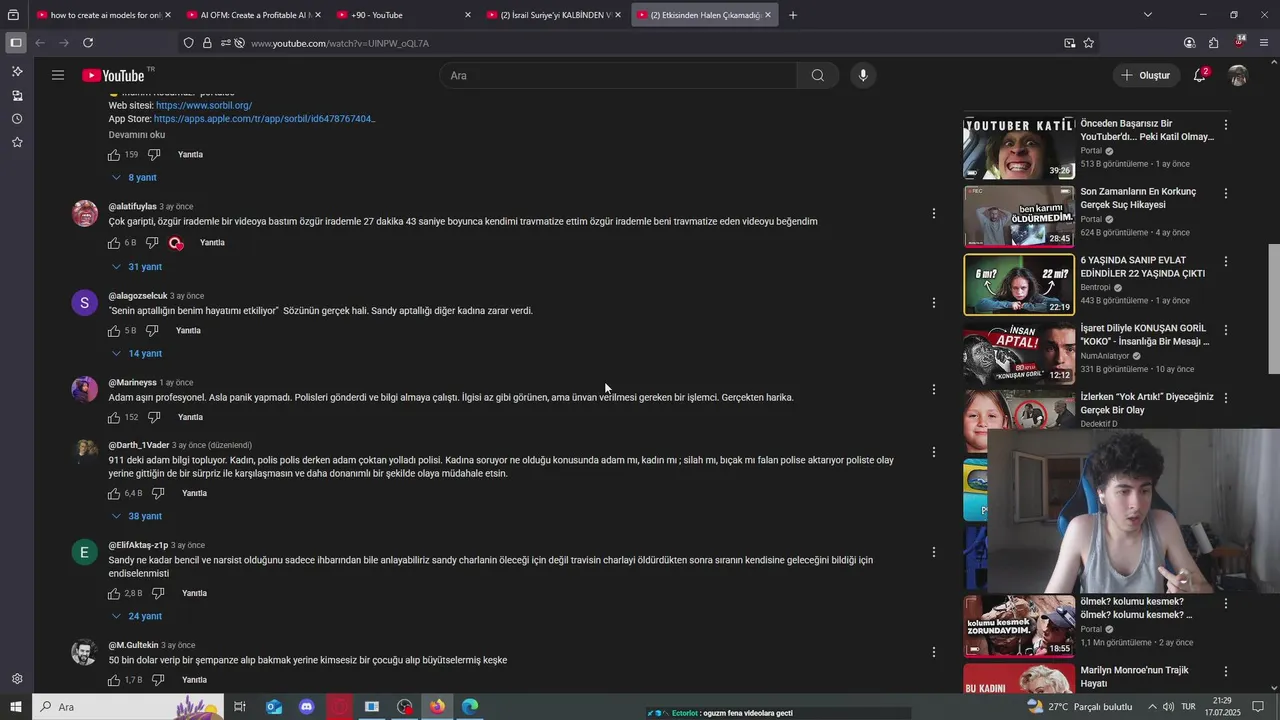Like the comment by @alatifuylas
The height and width of the screenshot is (720, 1280).
114,243
